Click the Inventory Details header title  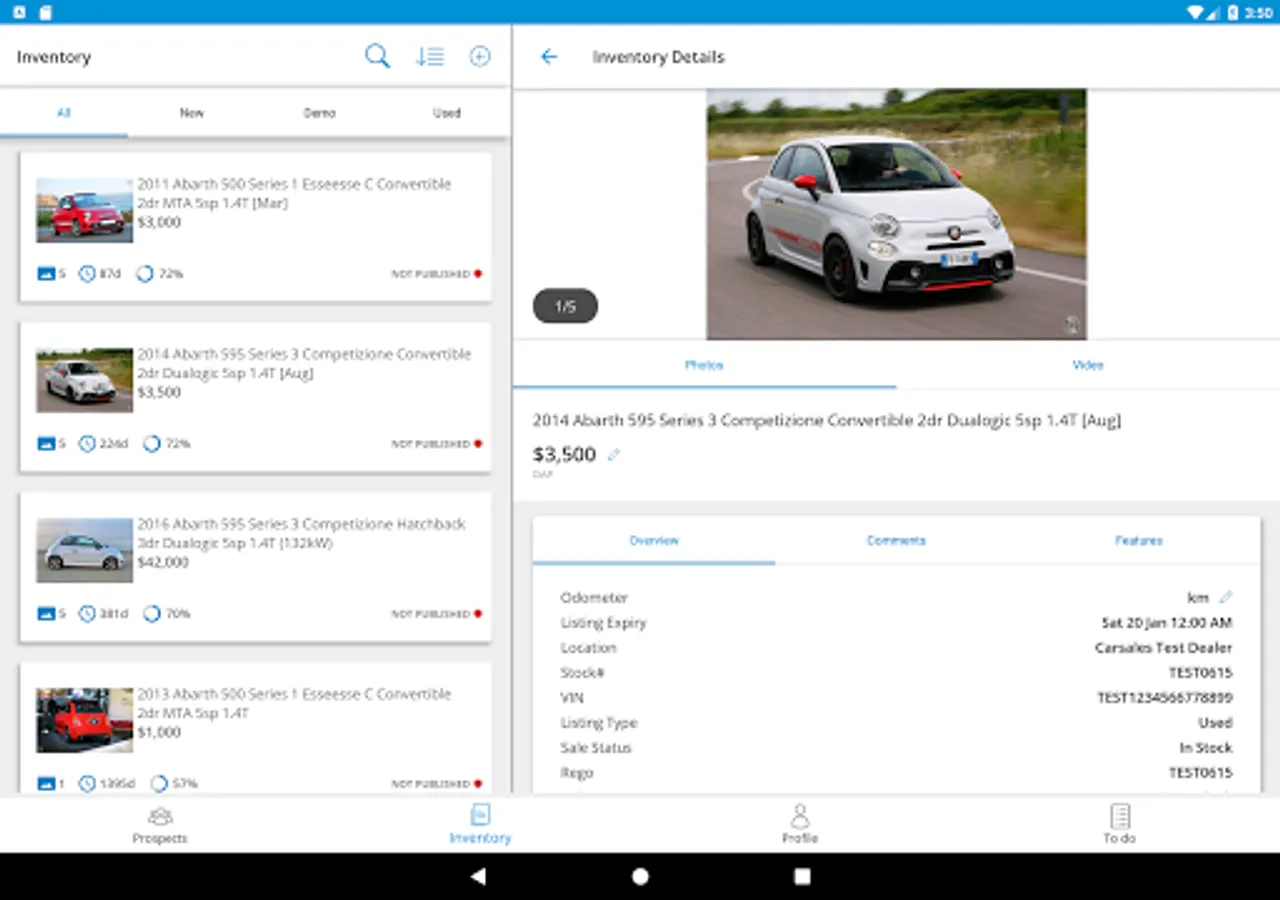coord(658,57)
